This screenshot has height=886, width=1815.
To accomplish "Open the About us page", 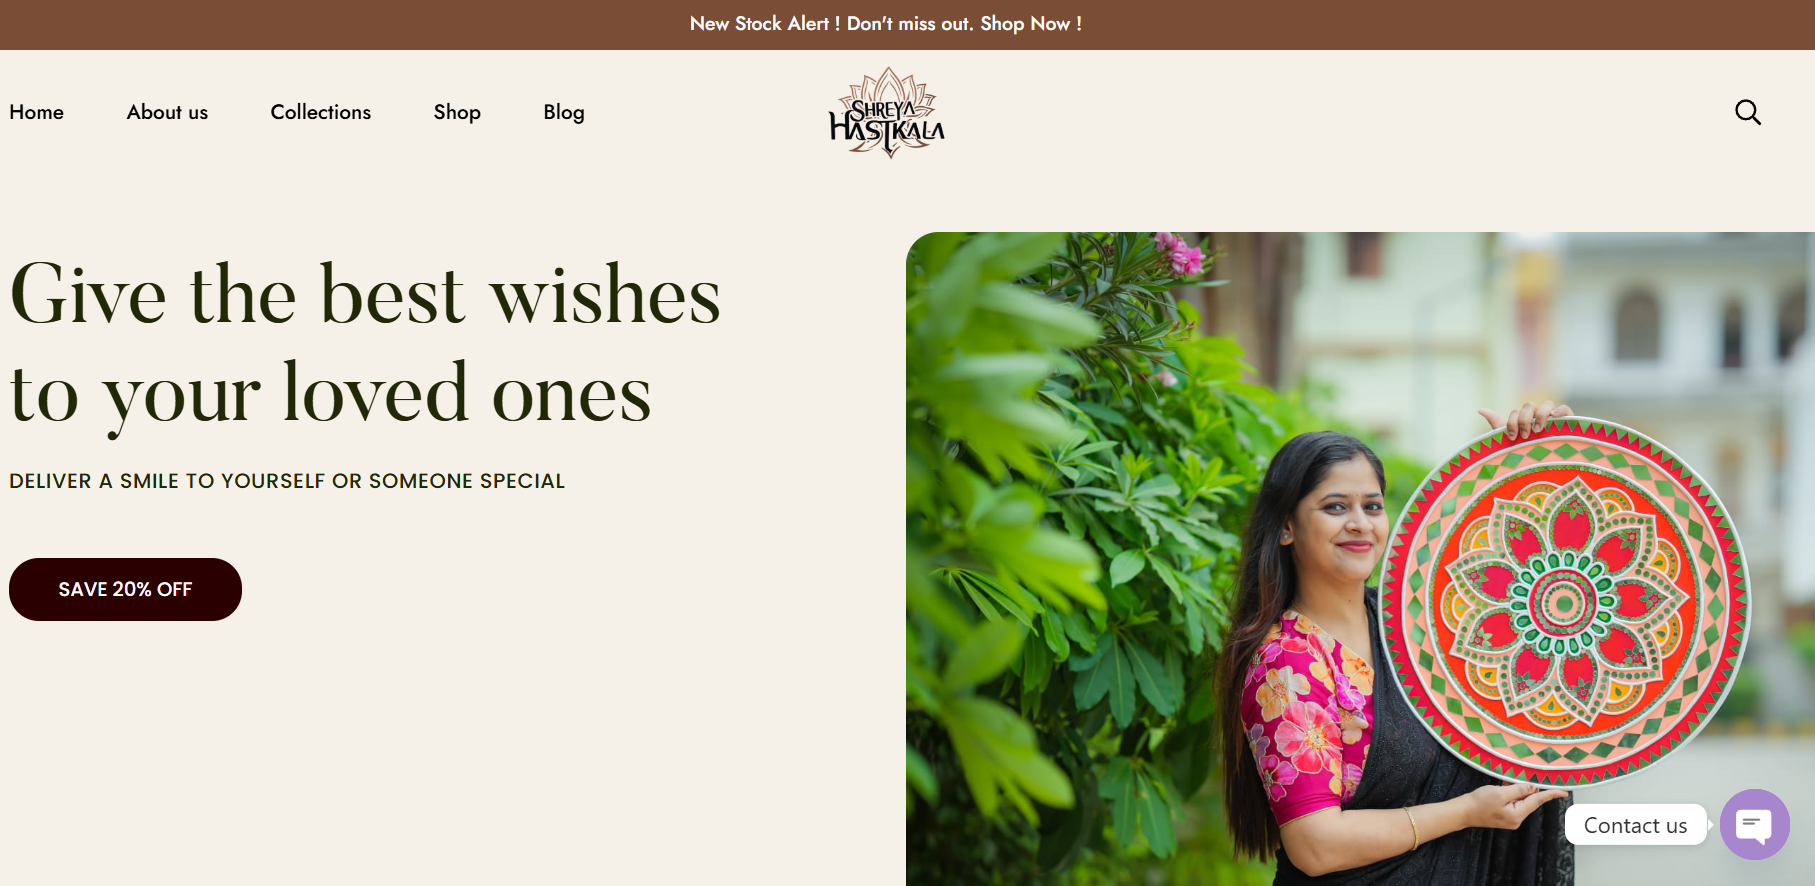I will 167,112.
